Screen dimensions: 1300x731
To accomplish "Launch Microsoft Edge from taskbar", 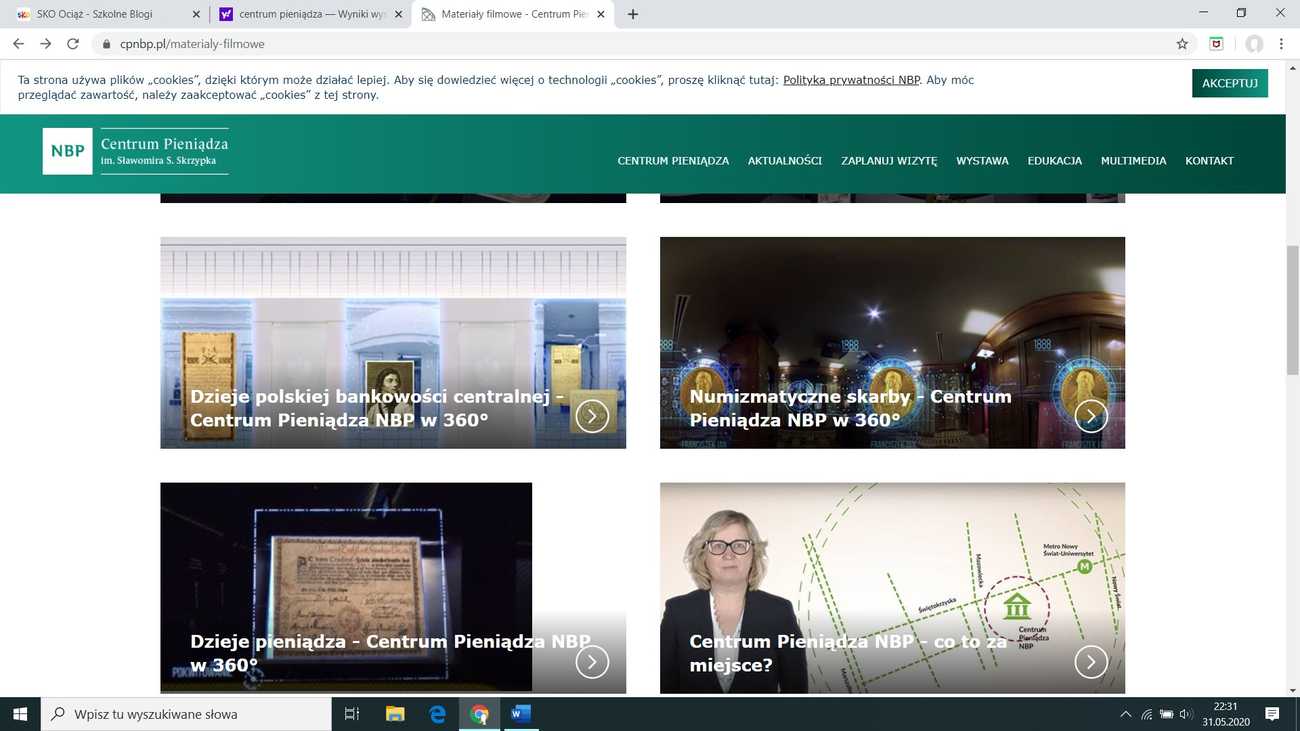I will tap(437, 714).
